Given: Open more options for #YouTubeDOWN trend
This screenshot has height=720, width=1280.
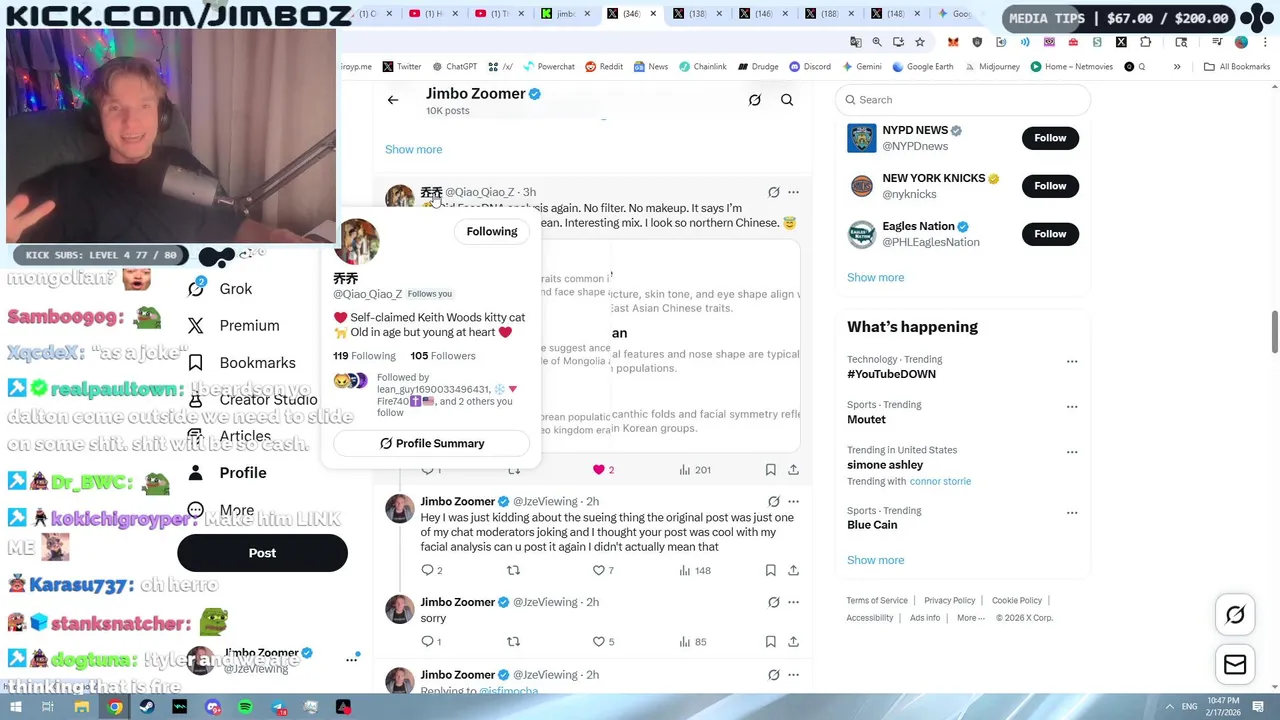Looking at the screenshot, I should point(1072,361).
